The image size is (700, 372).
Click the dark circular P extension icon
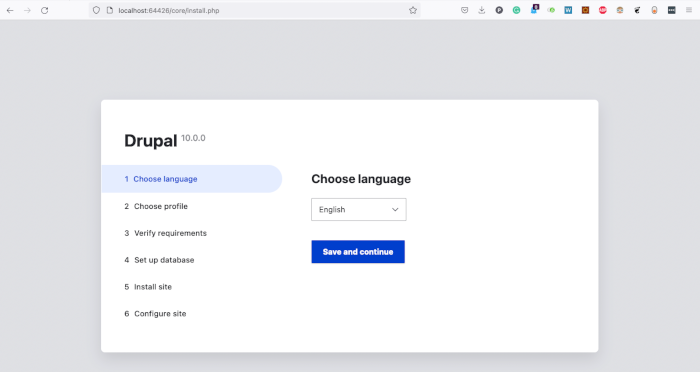coord(499,10)
